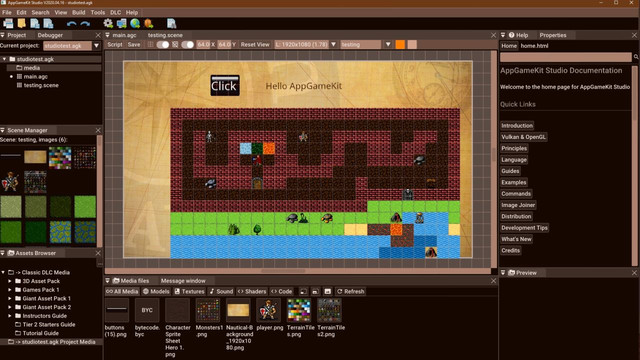The width and height of the screenshot is (640, 360).
Task: Click the globe broadcast icon in the toolbar
Action: [x=135, y=23]
